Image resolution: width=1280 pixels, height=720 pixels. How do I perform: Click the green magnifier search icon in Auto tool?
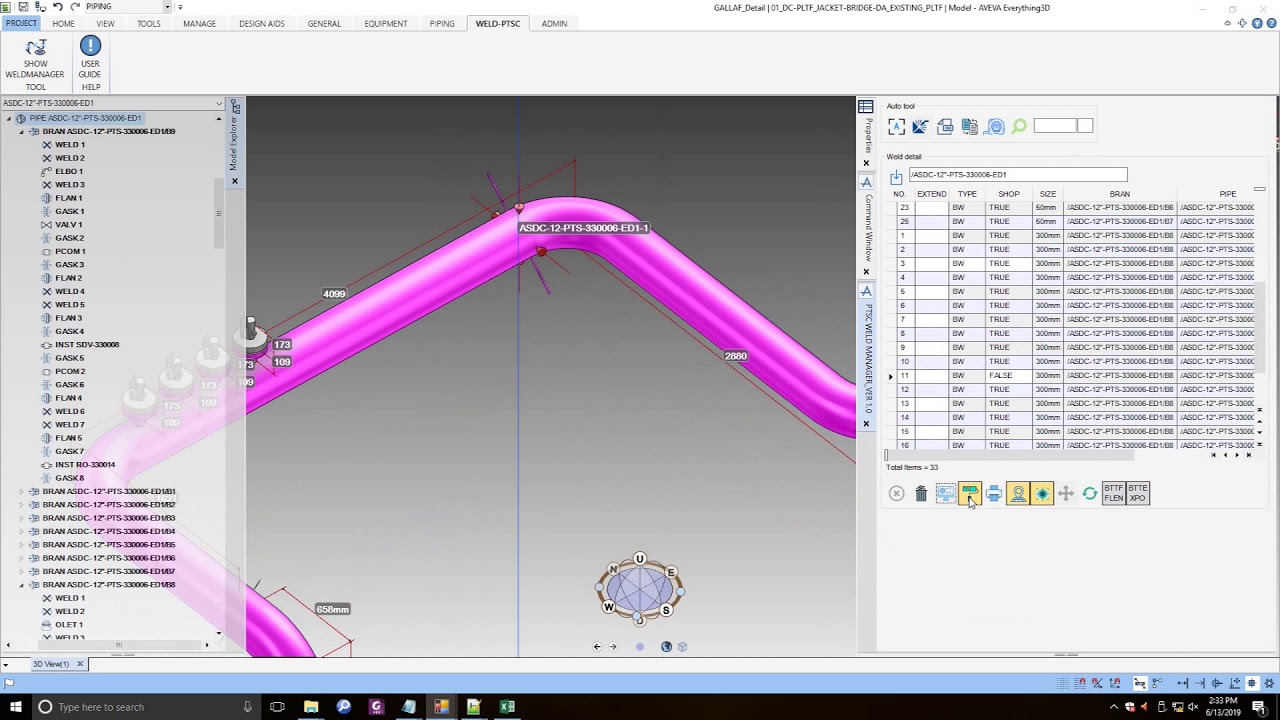(x=1019, y=126)
